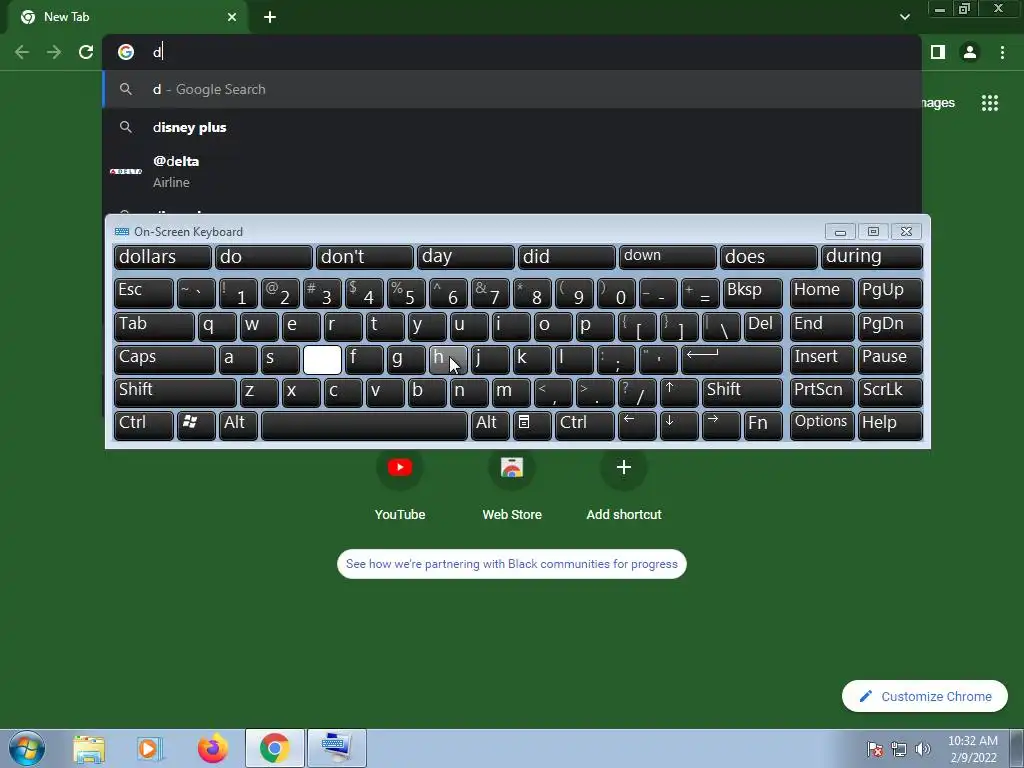Screen dimensions: 1024x768
Task: Open the Black communities partnership link
Action: point(512,564)
